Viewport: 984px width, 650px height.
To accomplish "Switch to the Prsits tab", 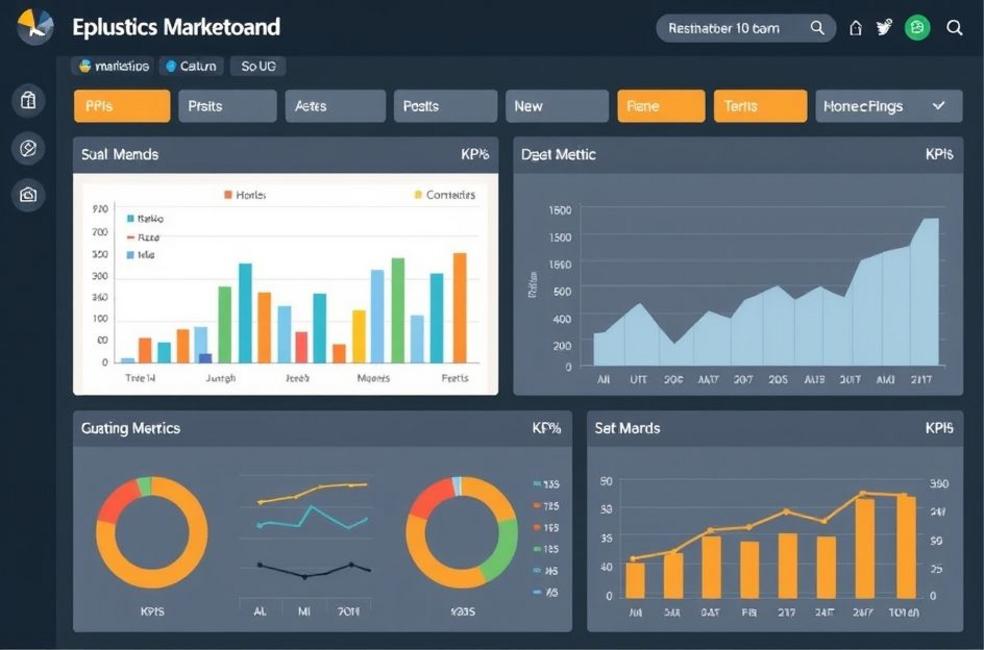I will click(227, 106).
